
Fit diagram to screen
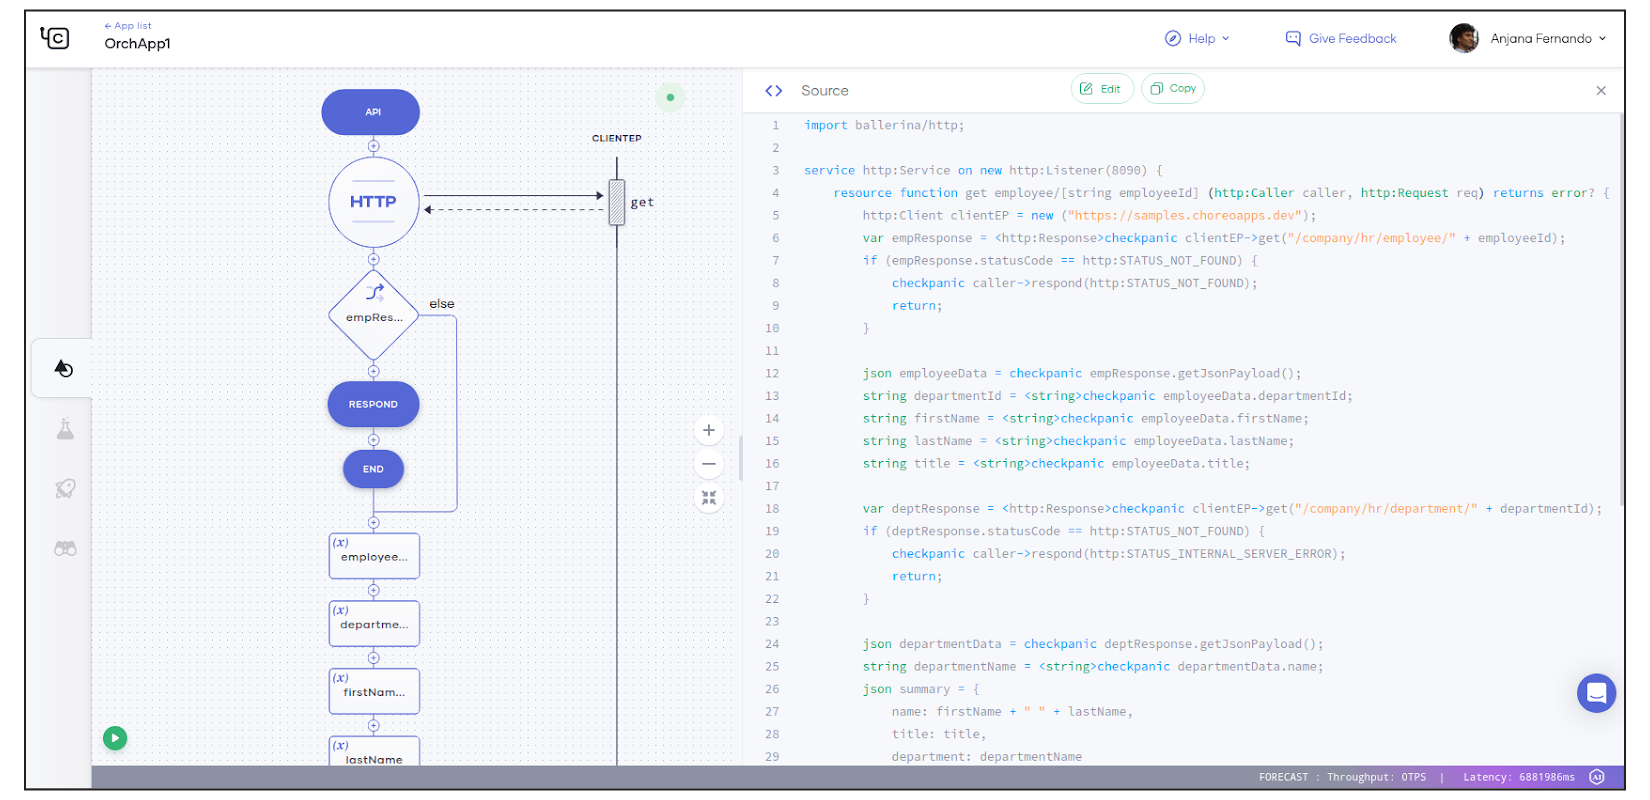pos(708,497)
